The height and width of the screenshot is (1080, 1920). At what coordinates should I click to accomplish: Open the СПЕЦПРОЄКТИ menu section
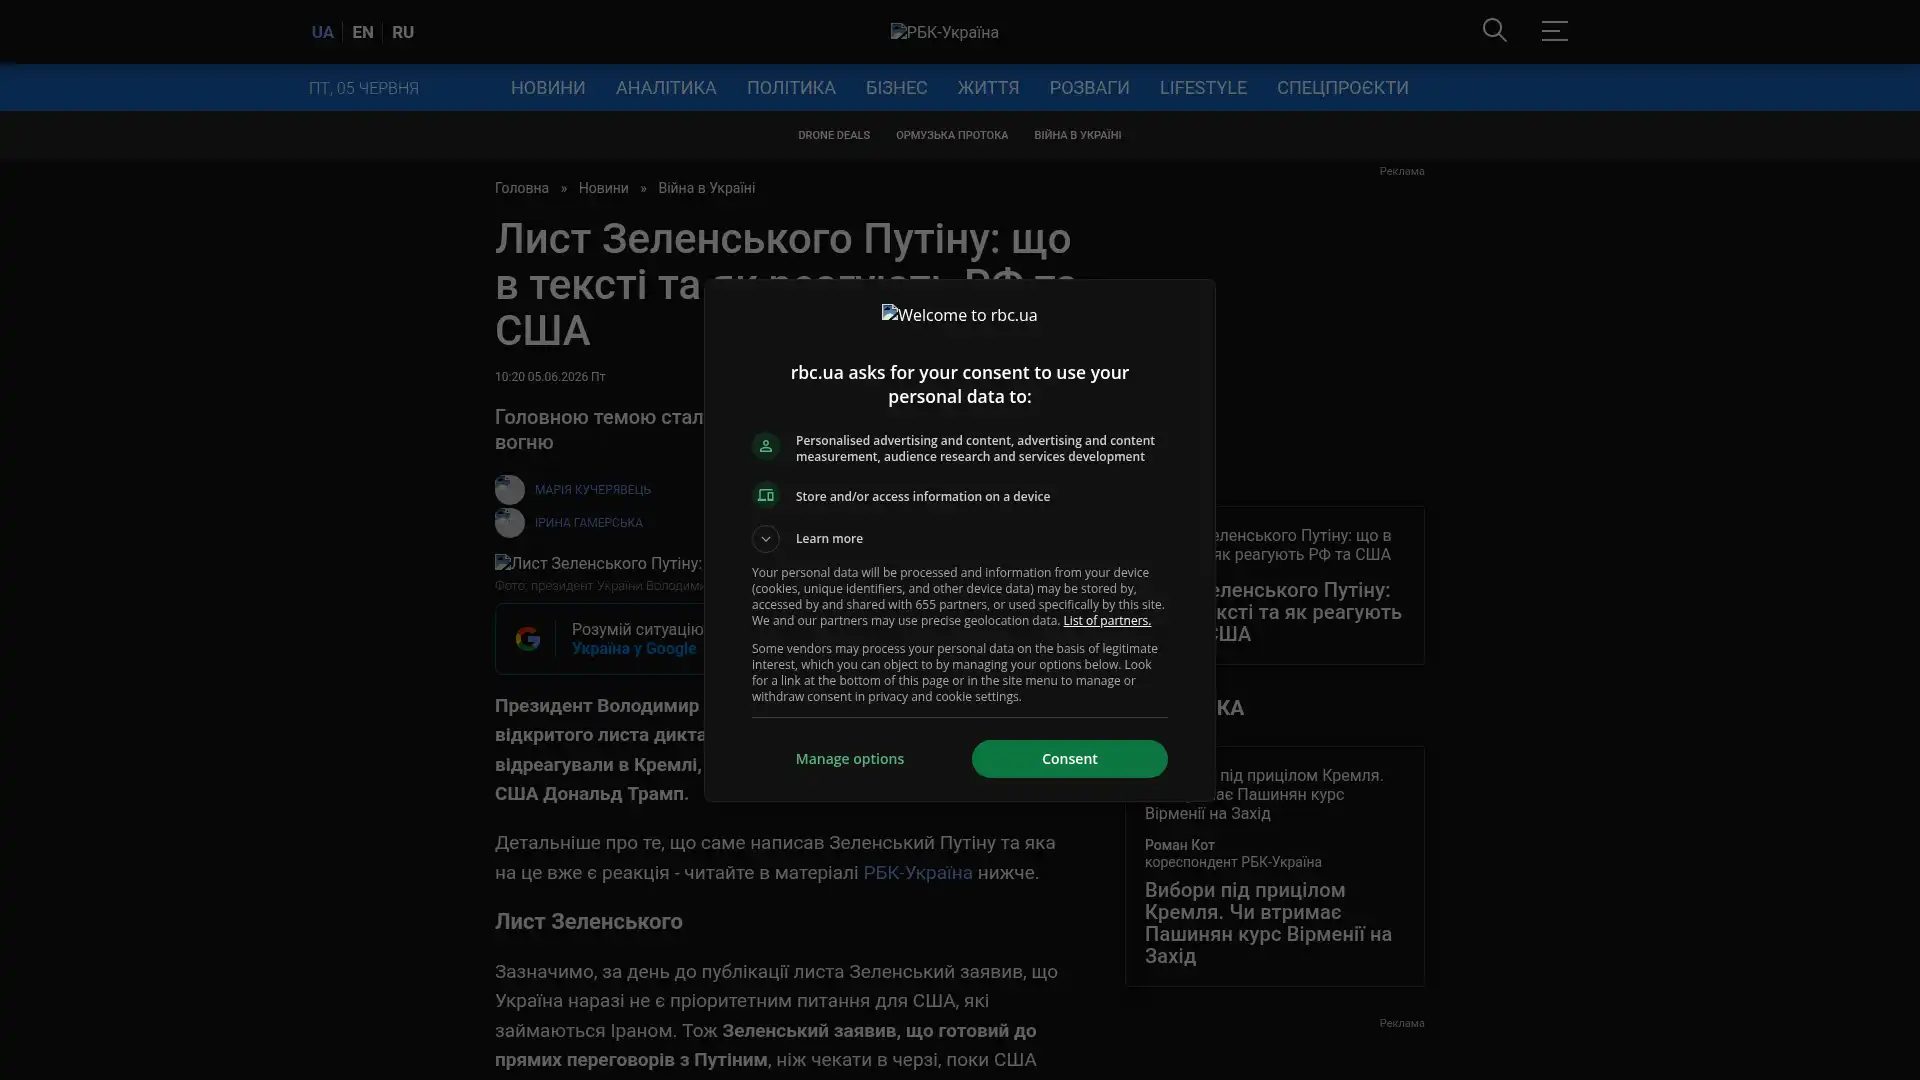click(1342, 88)
